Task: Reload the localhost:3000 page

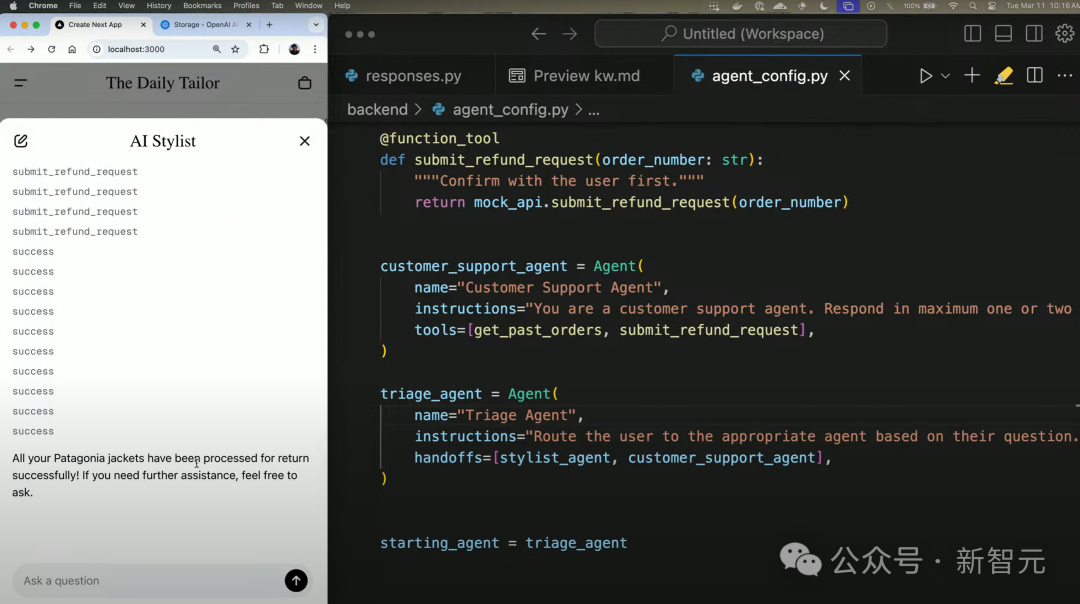Action: coord(50,48)
